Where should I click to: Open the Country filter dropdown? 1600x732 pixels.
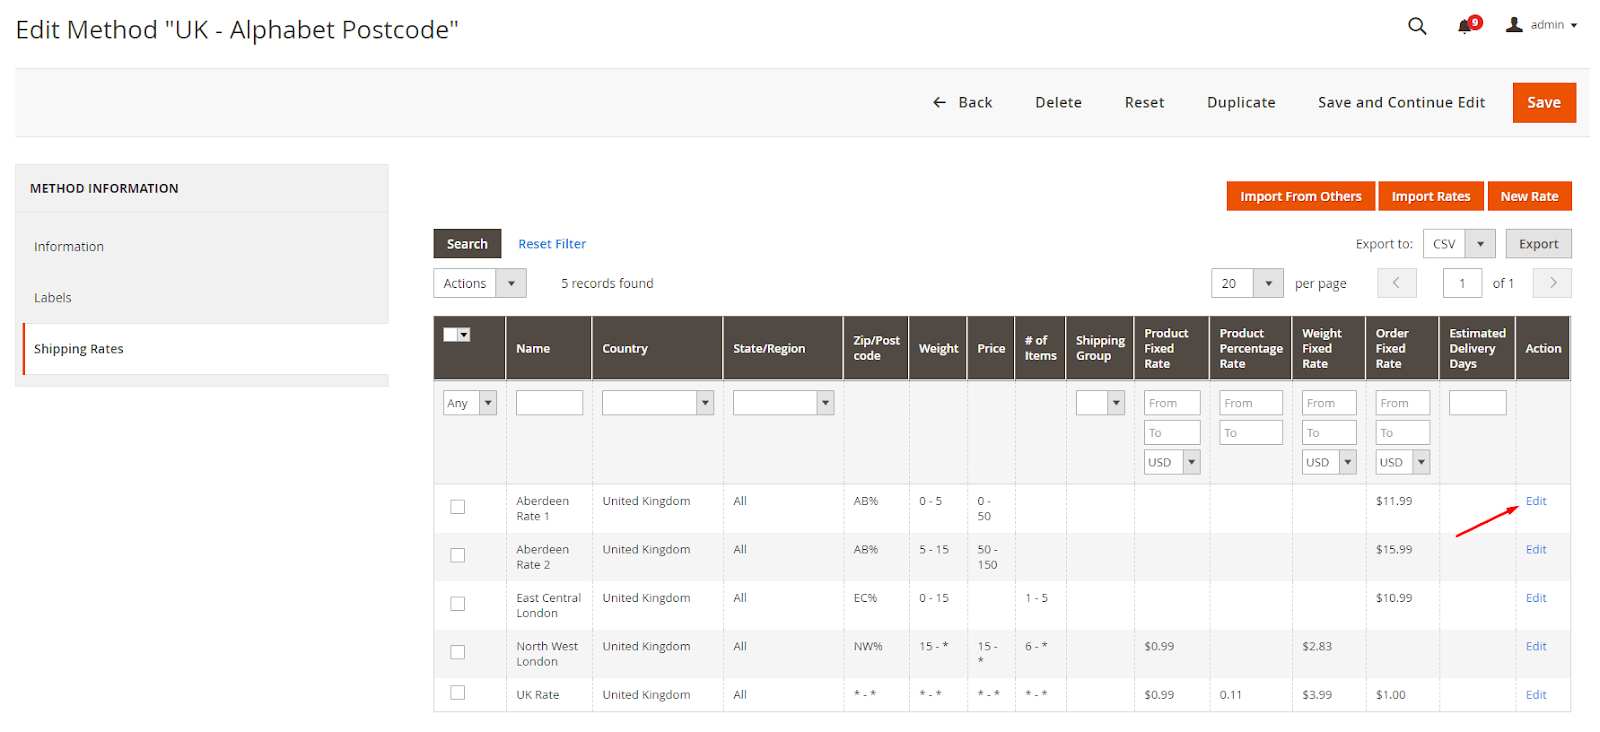(x=657, y=403)
